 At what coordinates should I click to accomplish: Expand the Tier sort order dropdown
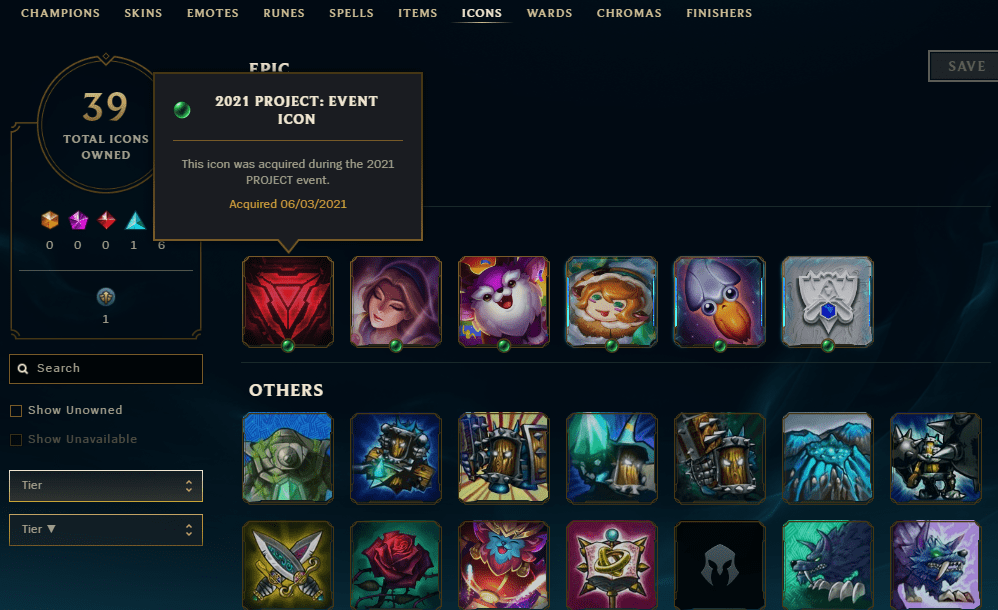106,530
